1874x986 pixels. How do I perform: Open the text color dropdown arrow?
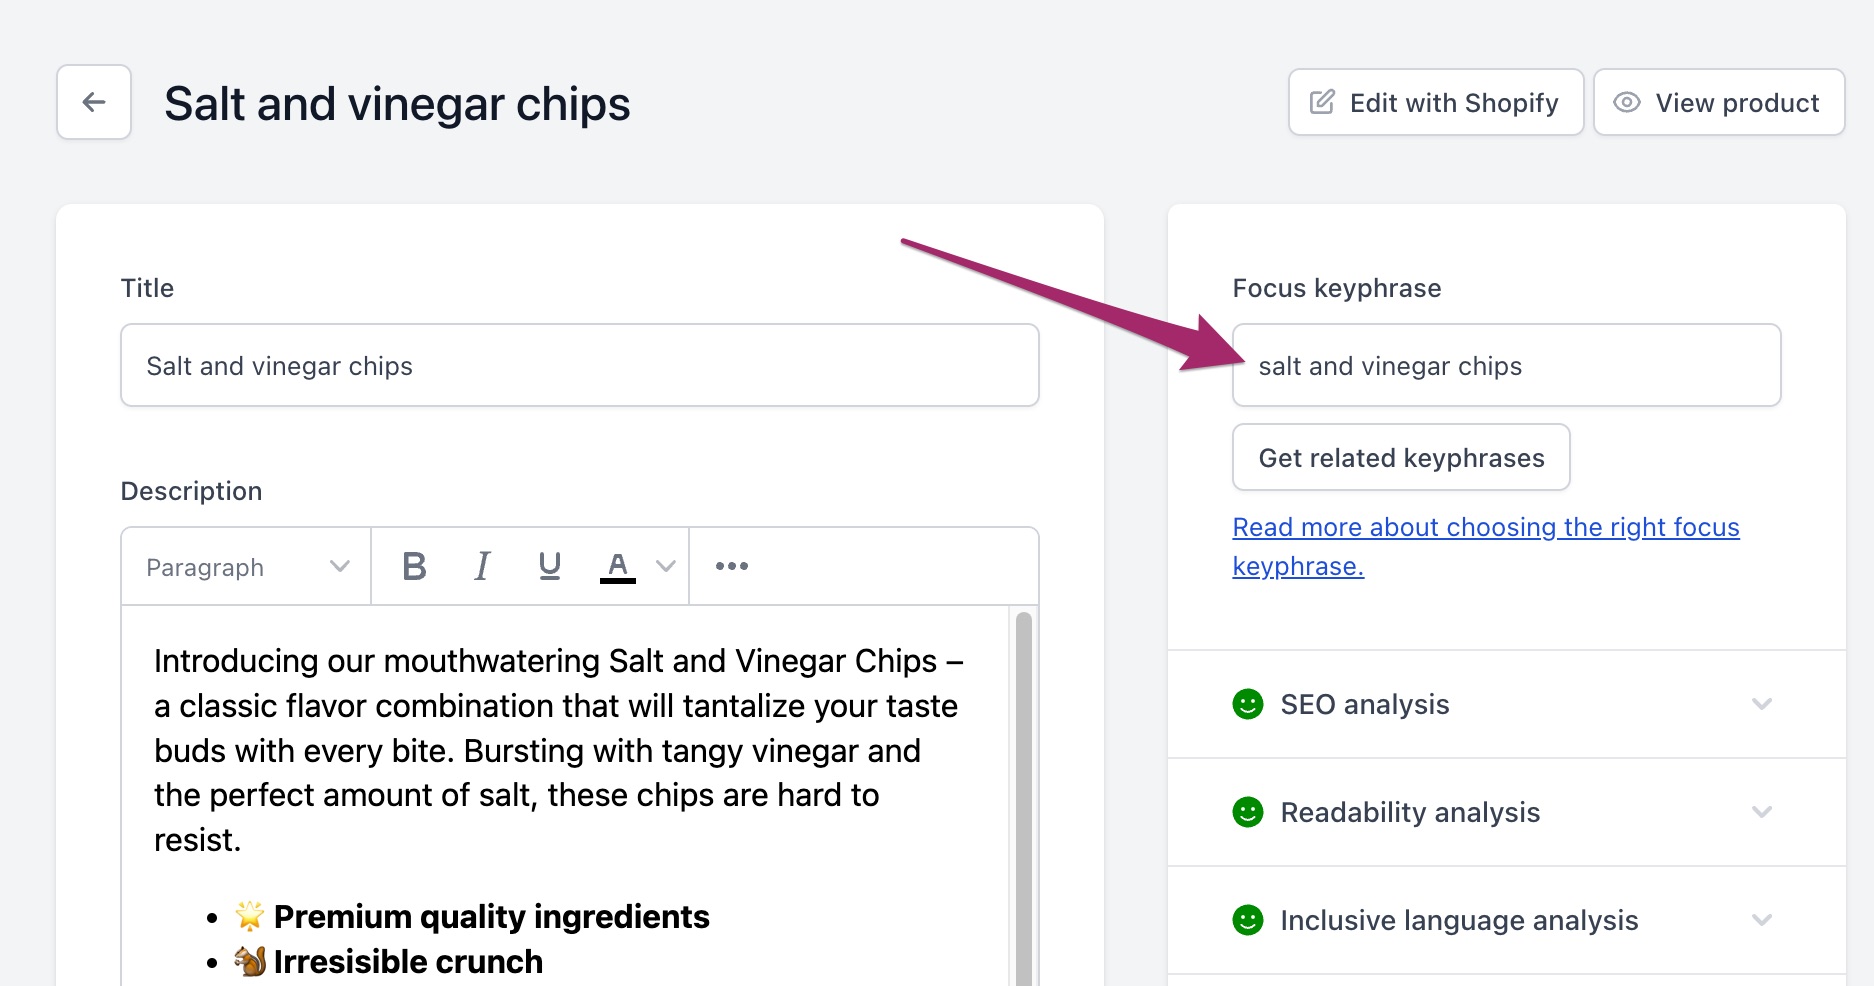(x=664, y=566)
